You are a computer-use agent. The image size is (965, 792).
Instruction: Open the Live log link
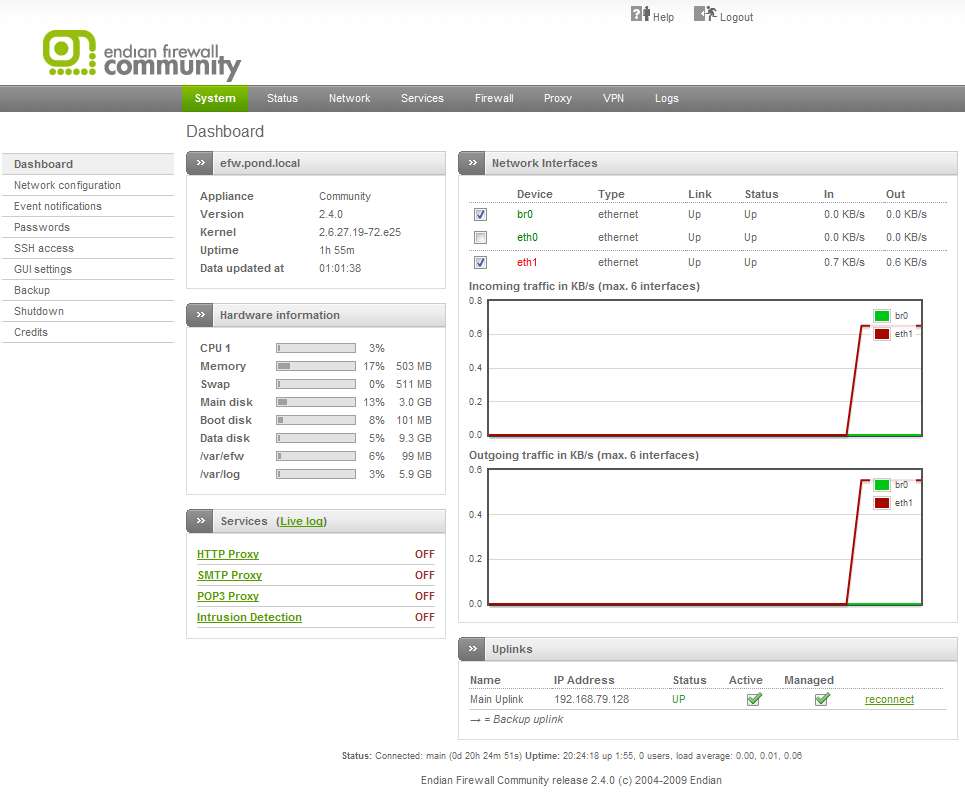point(301,521)
